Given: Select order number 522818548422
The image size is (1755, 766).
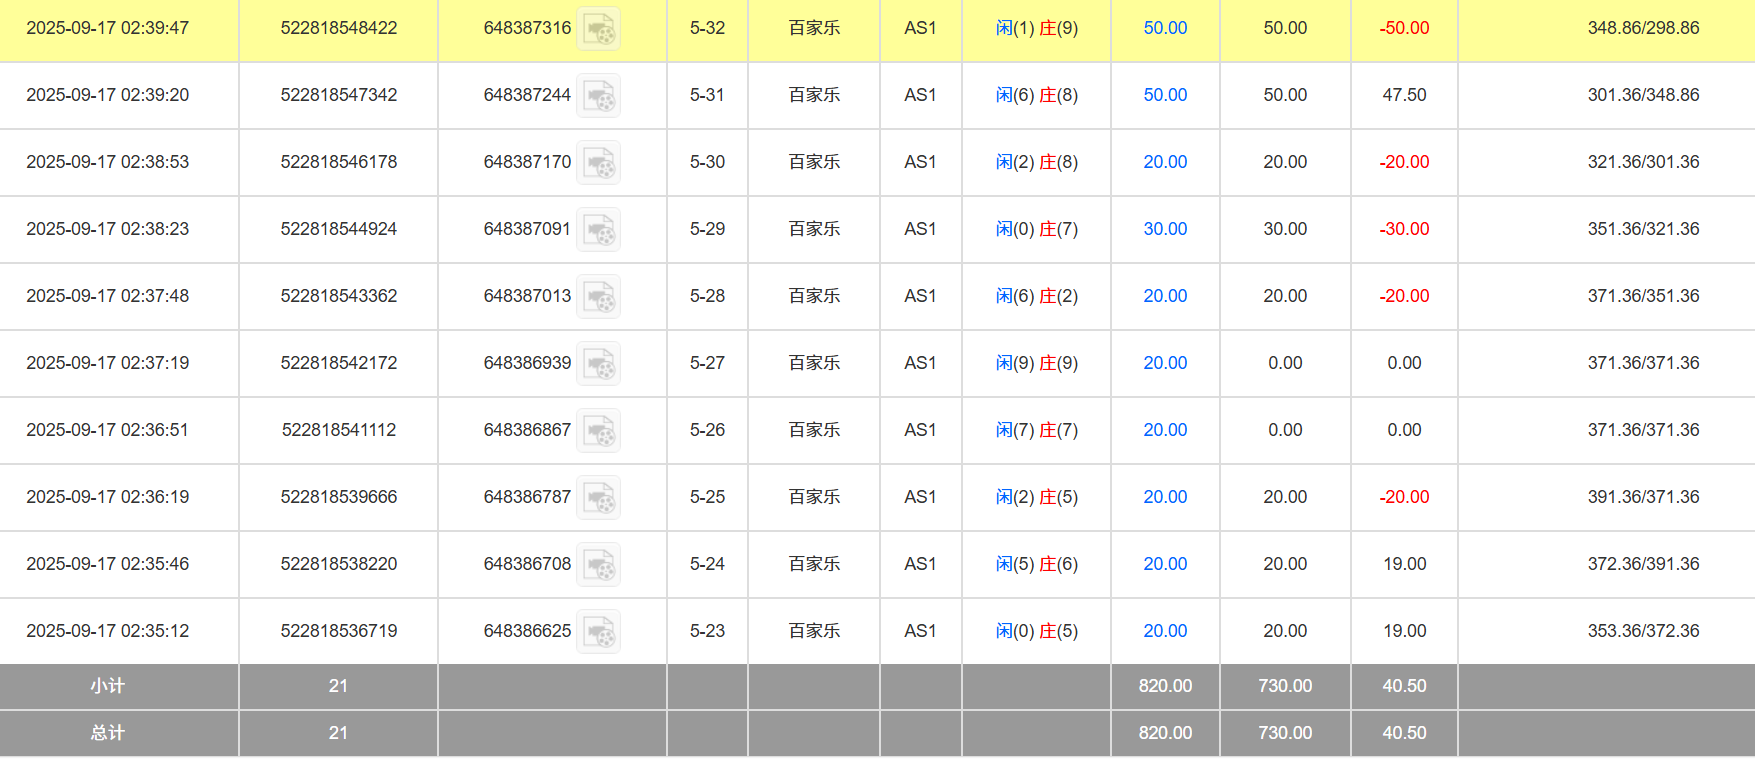Looking at the screenshot, I should click(338, 28).
